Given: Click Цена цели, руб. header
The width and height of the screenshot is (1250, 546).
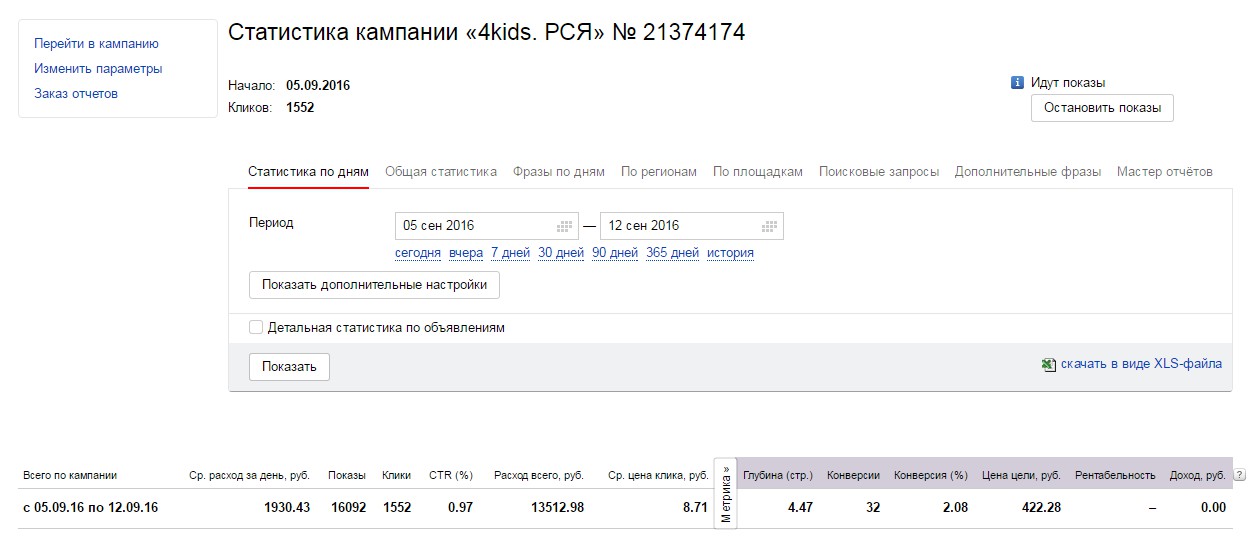Looking at the screenshot, I should pyautogui.click(x=1022, y=476).
